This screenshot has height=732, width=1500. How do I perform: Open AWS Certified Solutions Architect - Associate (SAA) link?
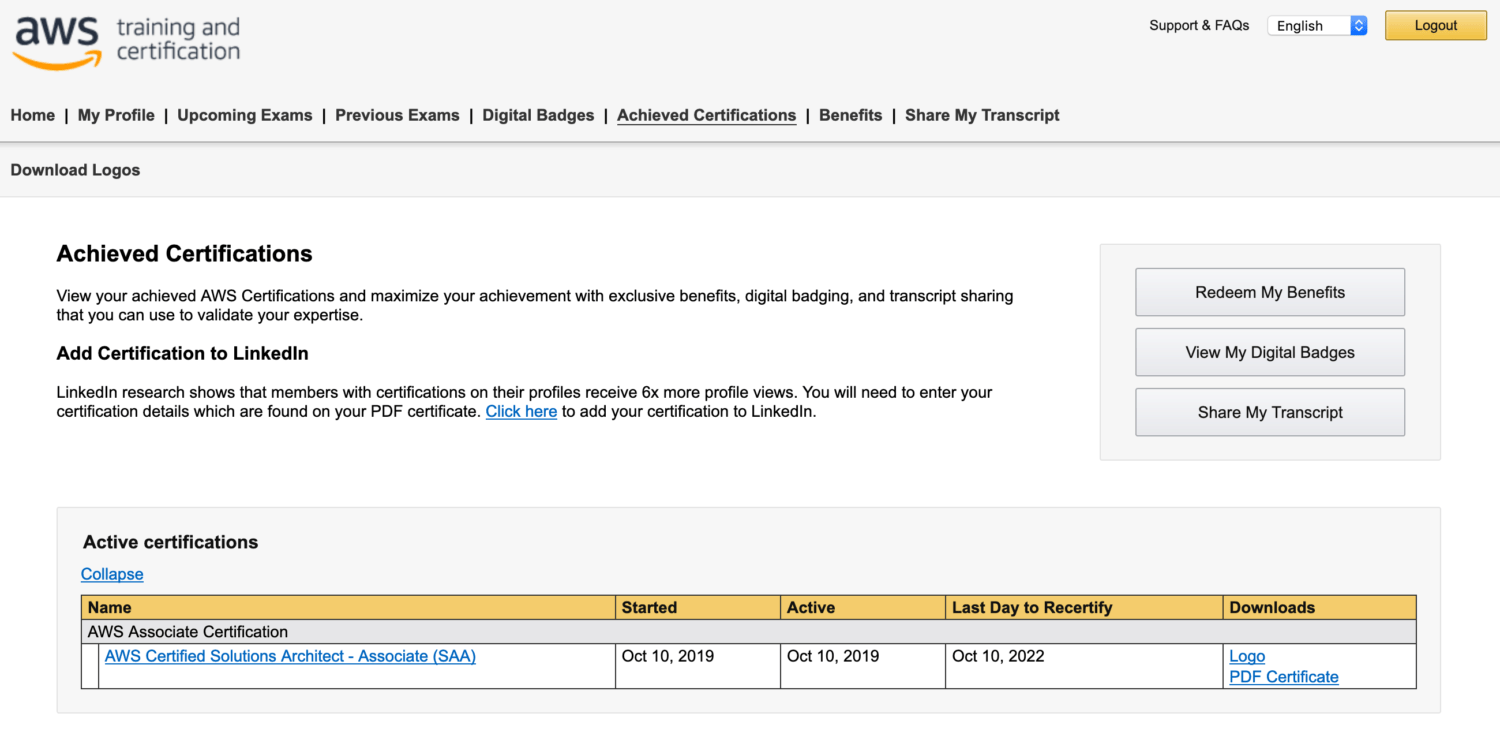click(x=290, y=656)
